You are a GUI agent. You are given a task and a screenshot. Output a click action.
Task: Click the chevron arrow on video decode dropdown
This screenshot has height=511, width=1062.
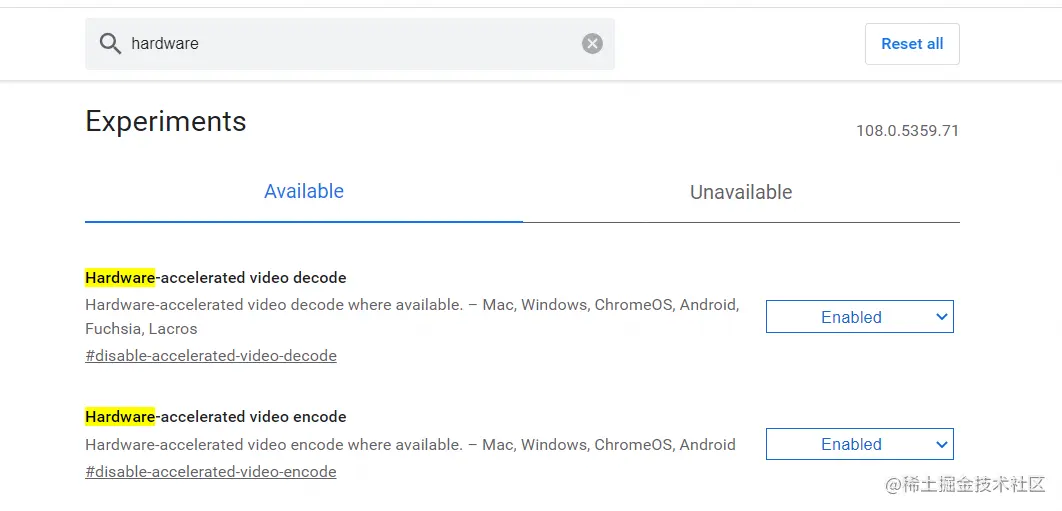[x=941, y=316]
